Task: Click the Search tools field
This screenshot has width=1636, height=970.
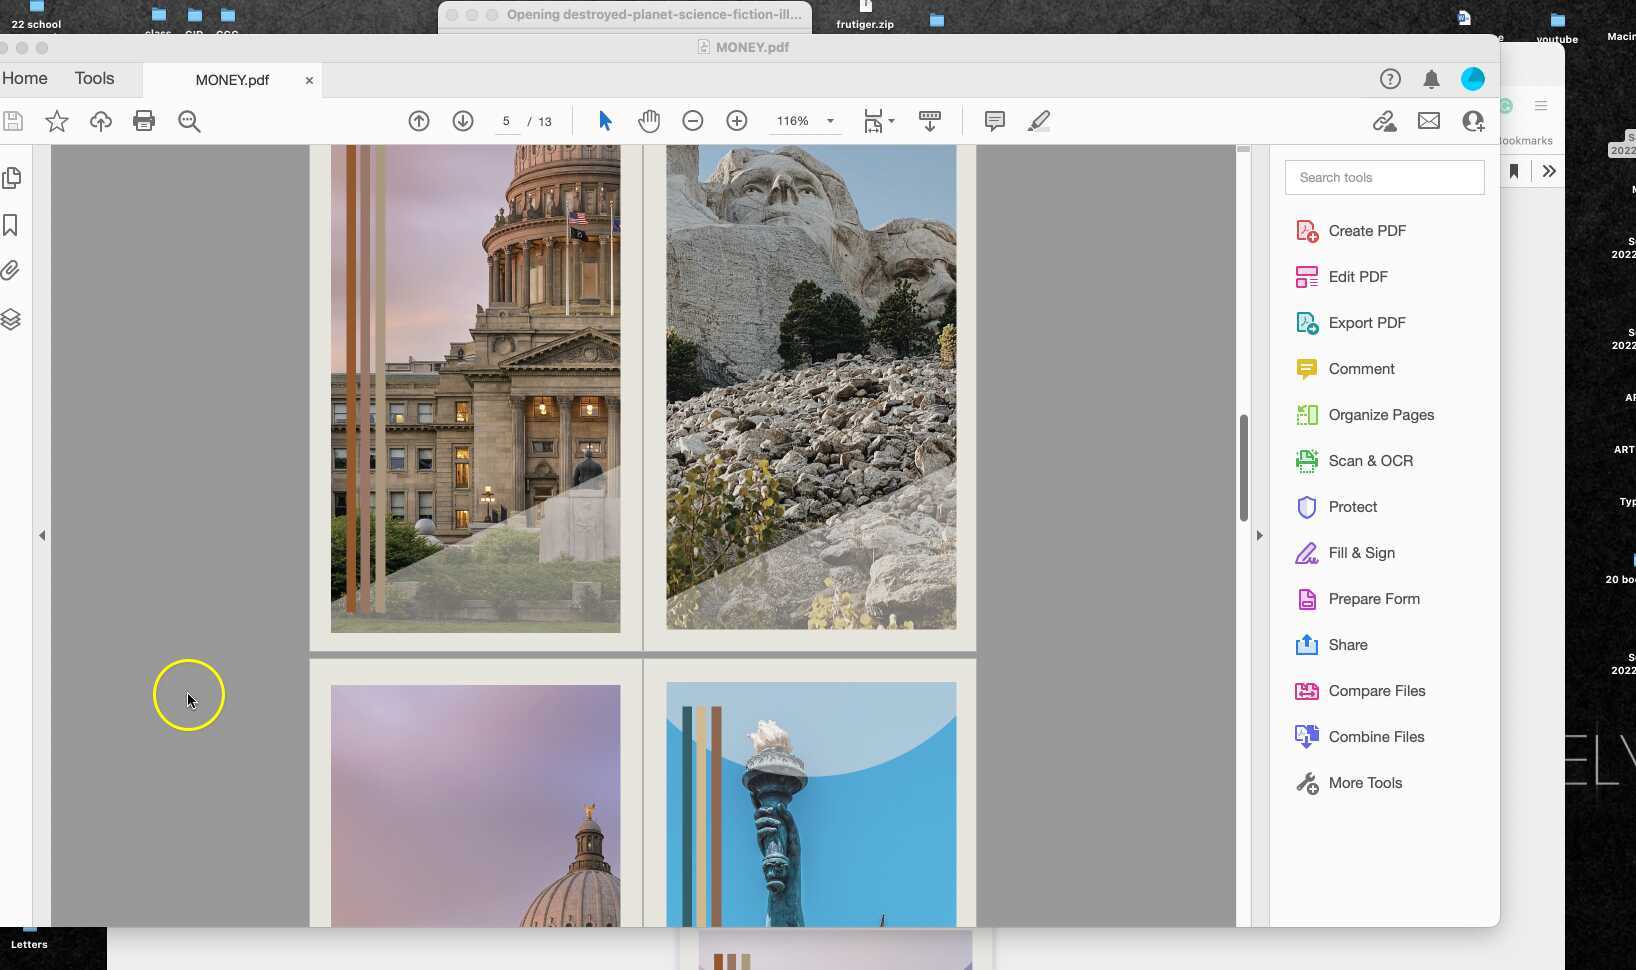Action: pos(1384,178)
